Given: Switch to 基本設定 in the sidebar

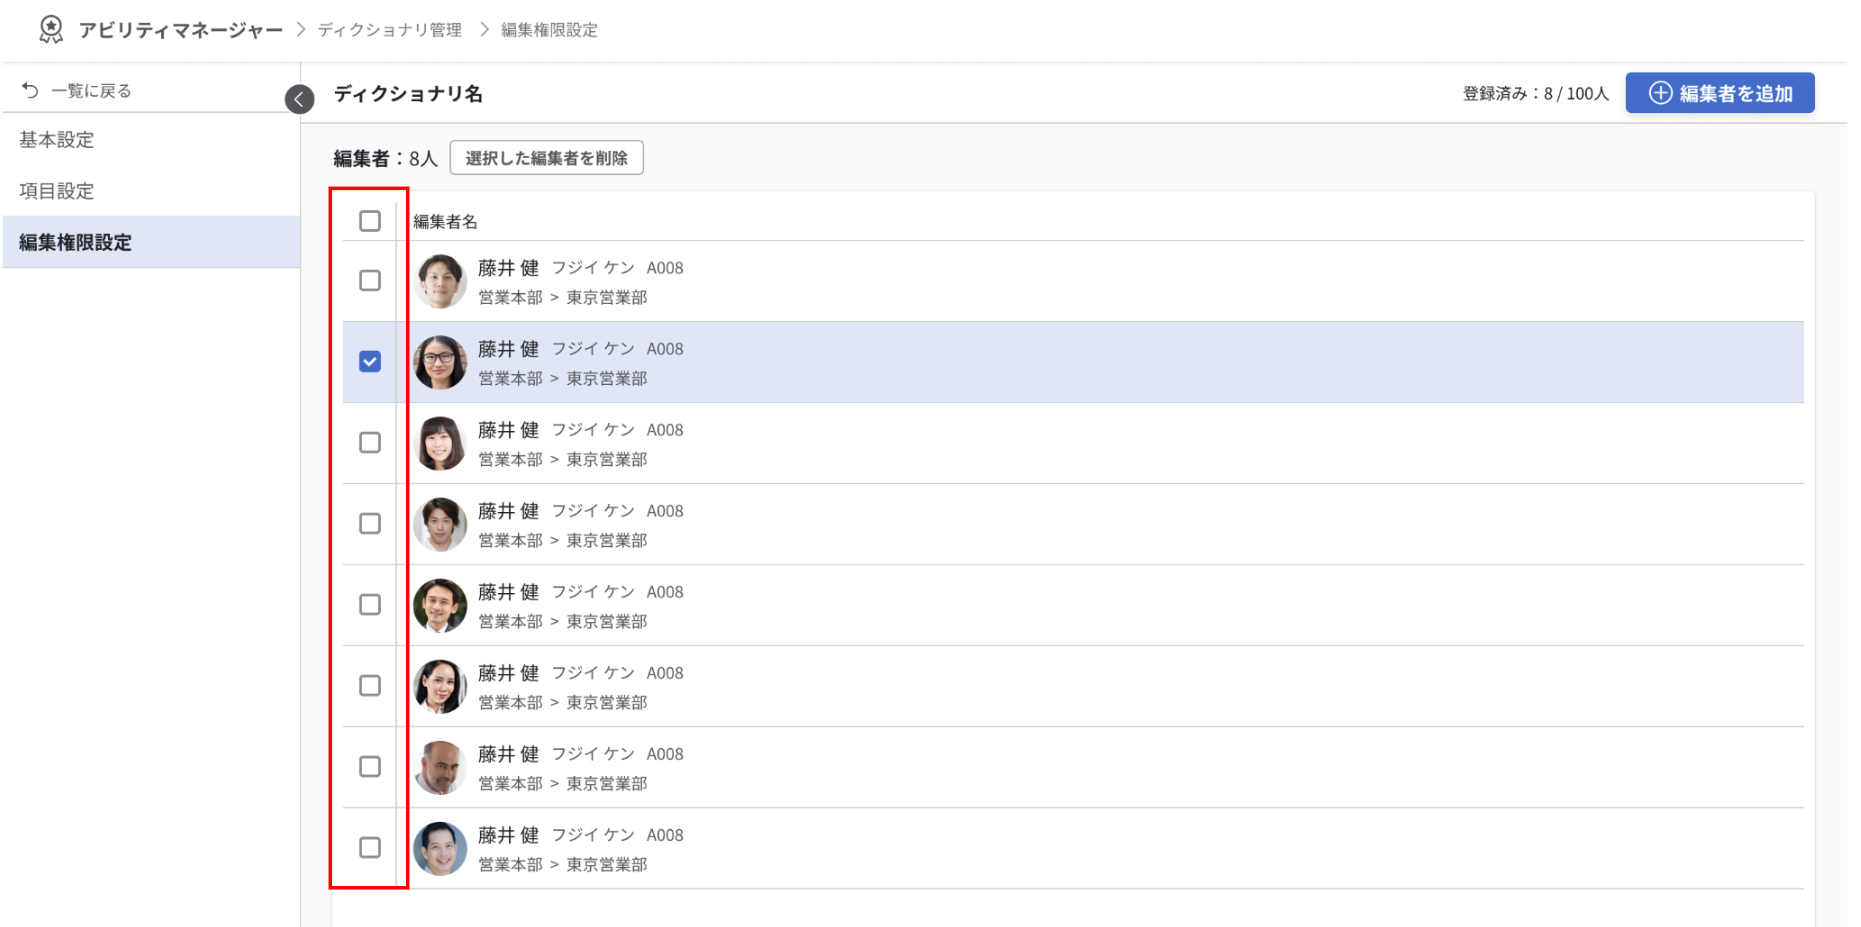Looking at the screenshot, I should tap(56, 140).
